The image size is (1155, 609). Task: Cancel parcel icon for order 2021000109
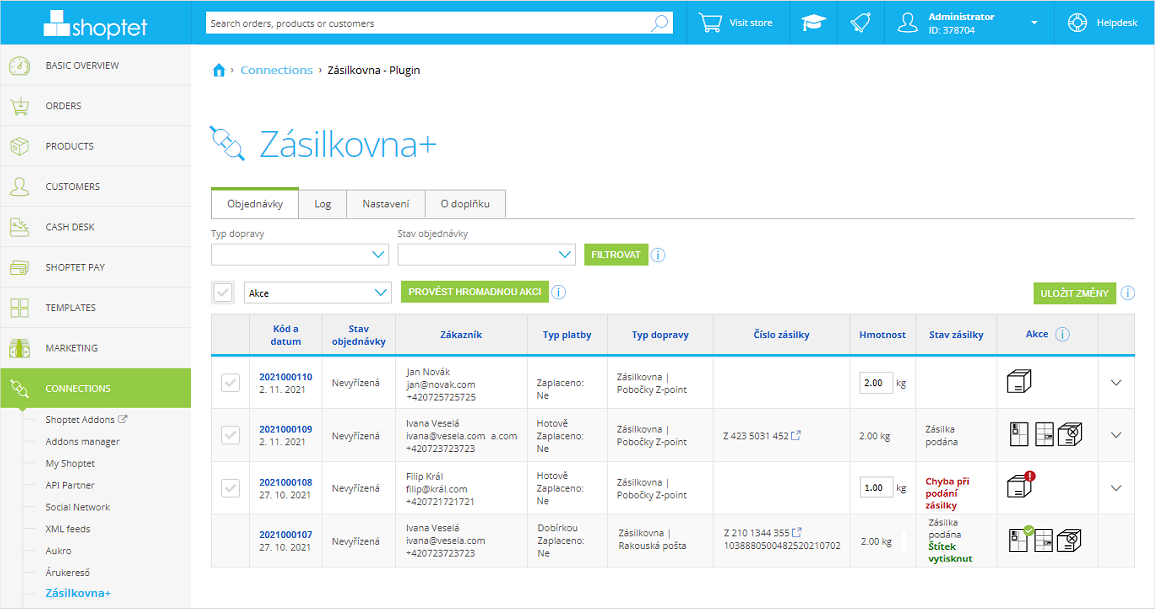tap(1070, 434)
